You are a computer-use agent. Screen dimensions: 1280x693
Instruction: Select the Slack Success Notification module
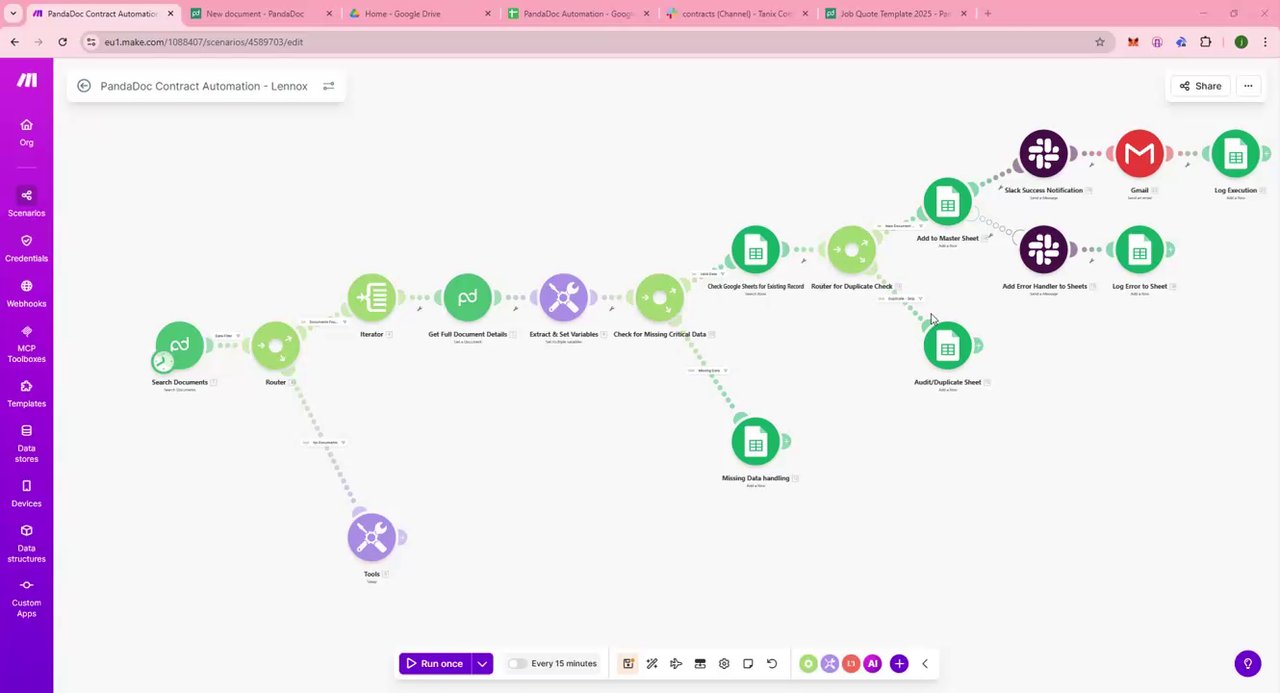(1043, 154)
